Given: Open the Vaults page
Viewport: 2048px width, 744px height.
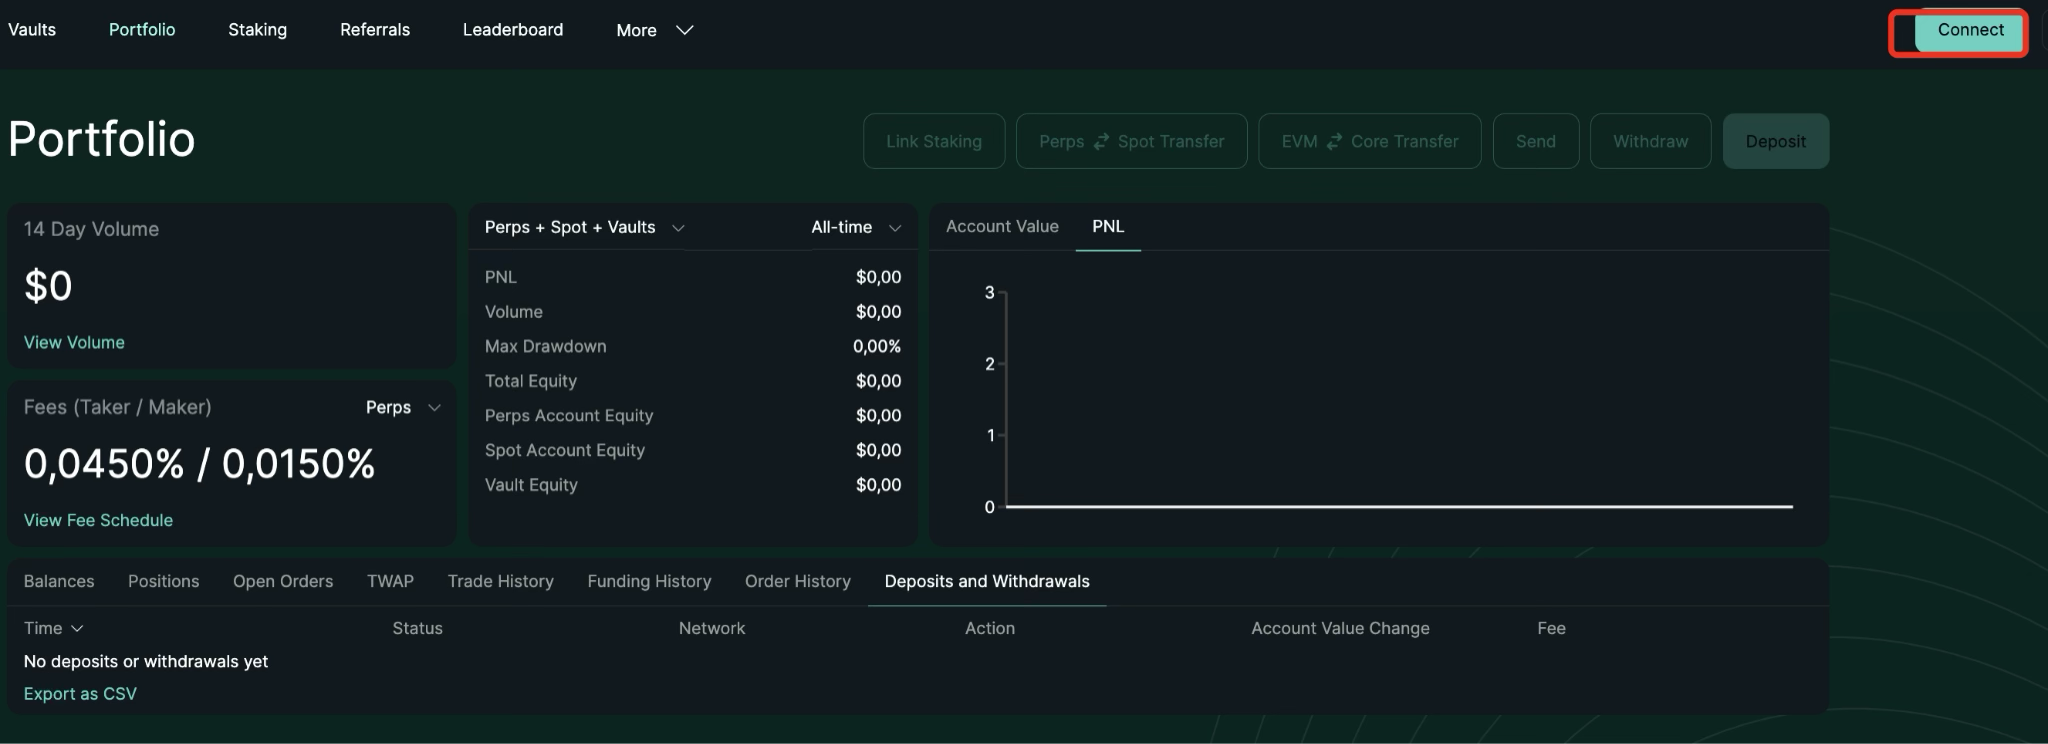Looking at the screenshot, I should click(32, 30).
